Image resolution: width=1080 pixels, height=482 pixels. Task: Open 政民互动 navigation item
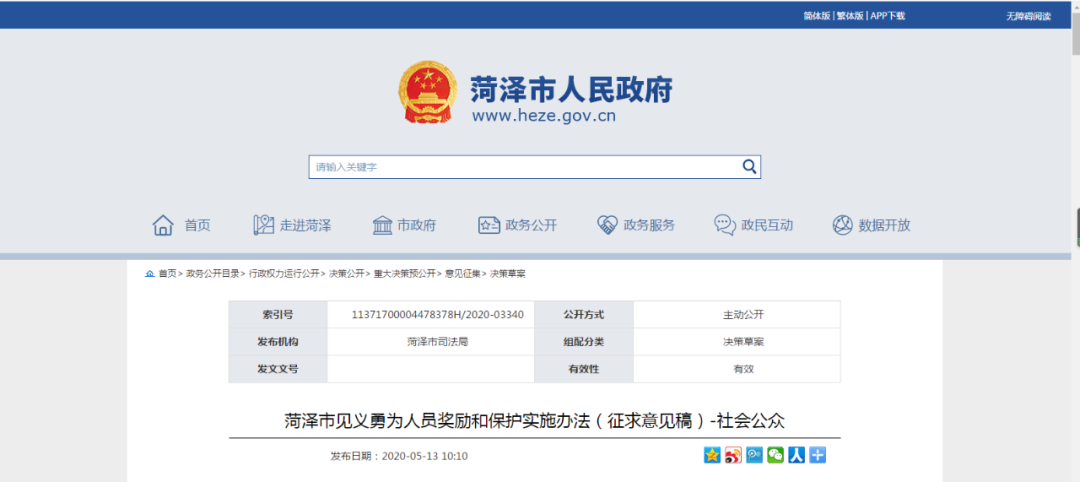[x=754, y=225]
